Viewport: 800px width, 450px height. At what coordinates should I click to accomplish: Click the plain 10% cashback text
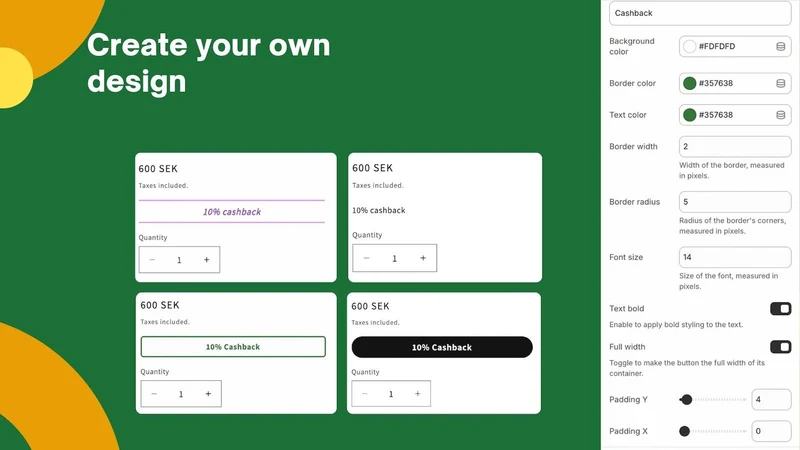point(379,210)
